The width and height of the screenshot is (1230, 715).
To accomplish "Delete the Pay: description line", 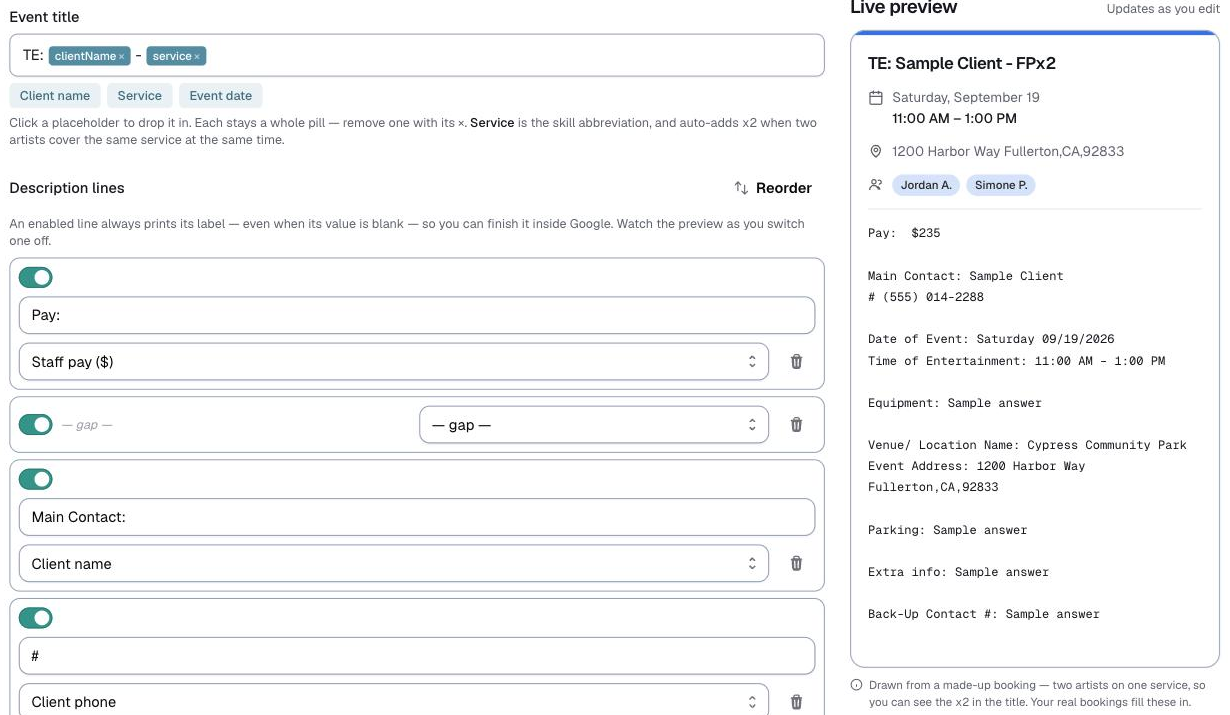I will click(x=796, y=362).
